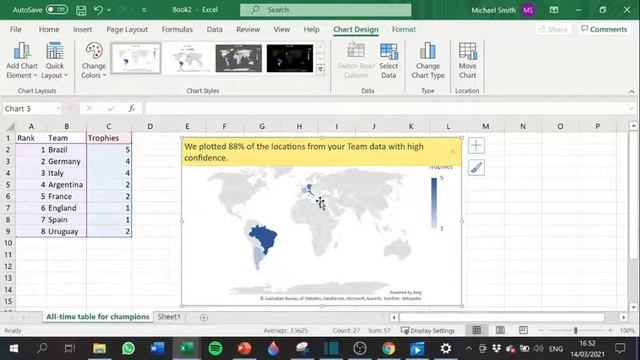Image resolution: width=640 pixels, height=360 pixels.
Task: Open the Comments pane button
Action: click(x=604, y=29)
